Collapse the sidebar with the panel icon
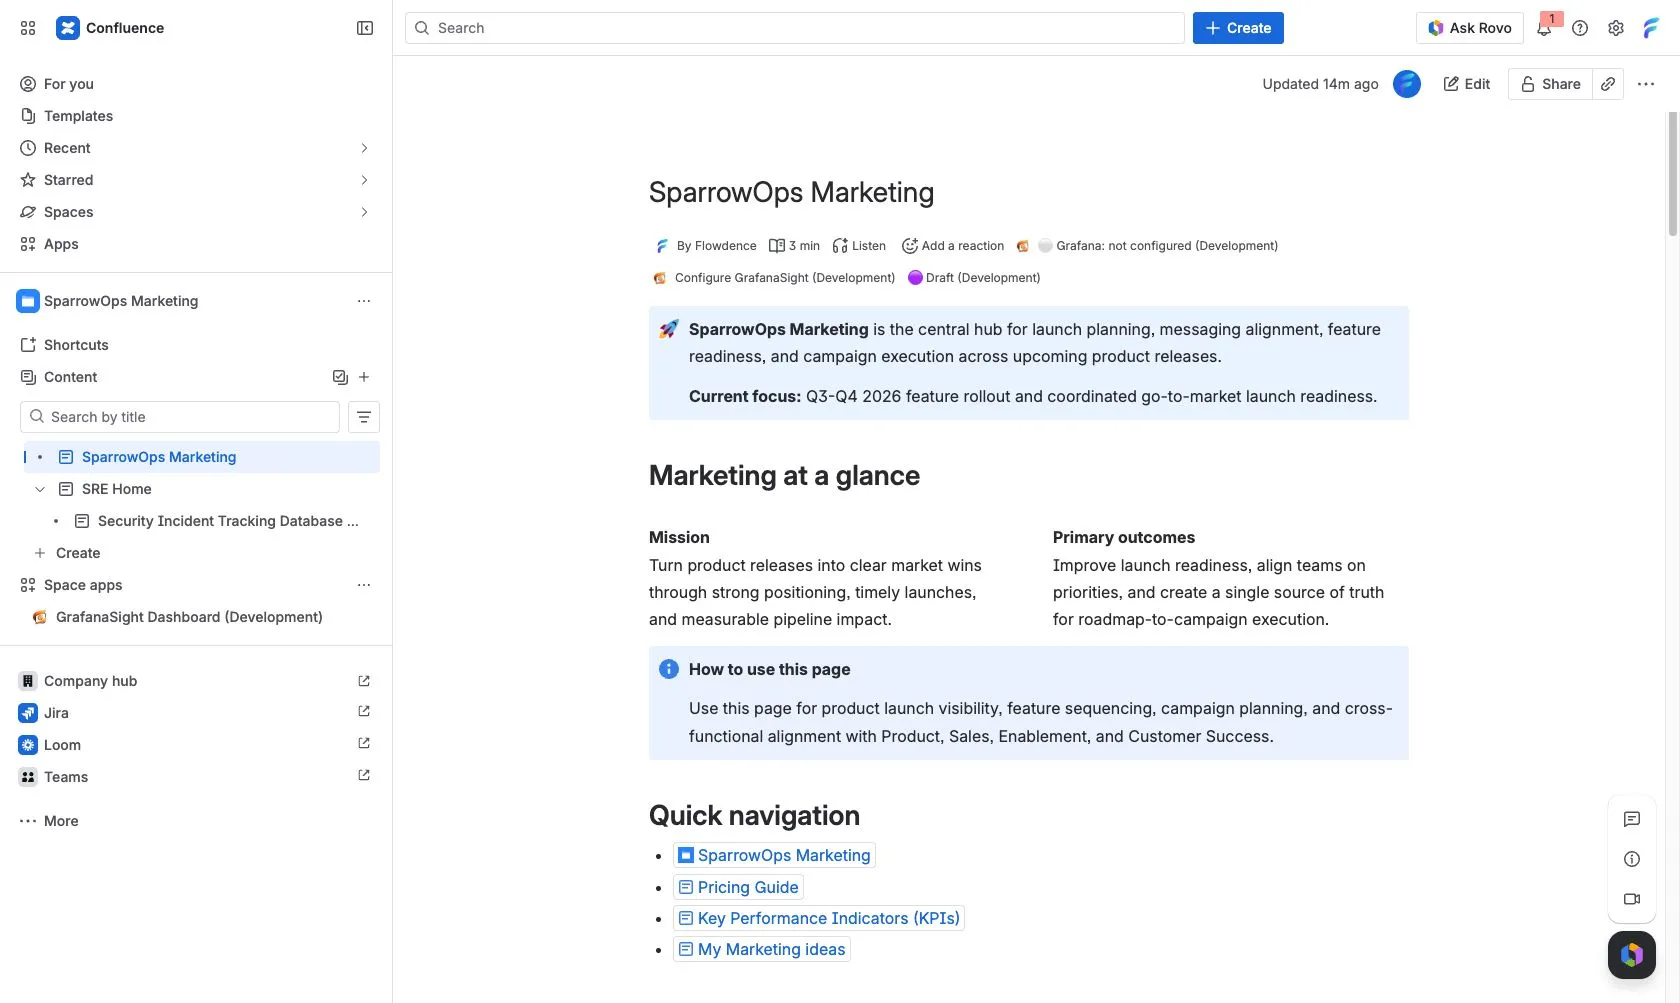The width and height of the screenshot is (1680, 1003). (365, 28)
